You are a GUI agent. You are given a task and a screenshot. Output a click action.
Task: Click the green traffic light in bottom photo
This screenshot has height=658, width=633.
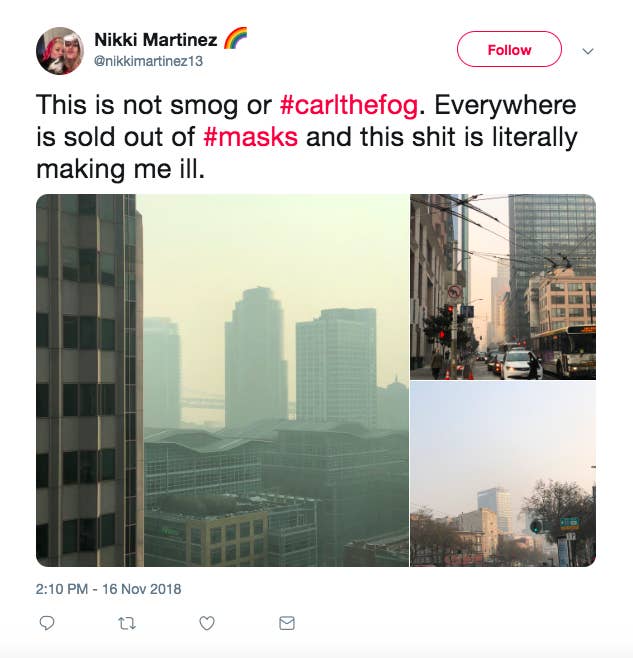(x=536, y=526)
